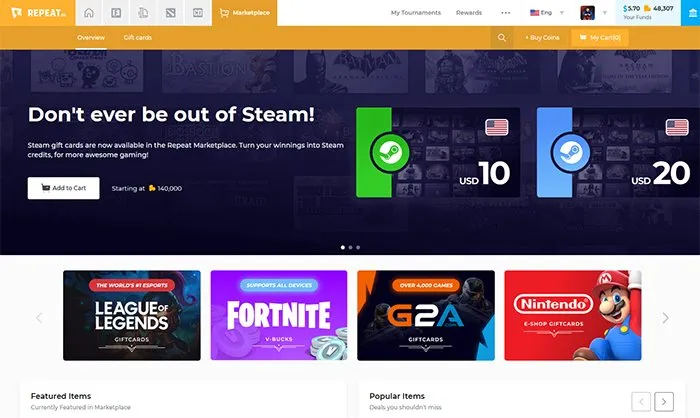
Task: Expand the Eng language dropdown
Action: [x=547, y=13]
